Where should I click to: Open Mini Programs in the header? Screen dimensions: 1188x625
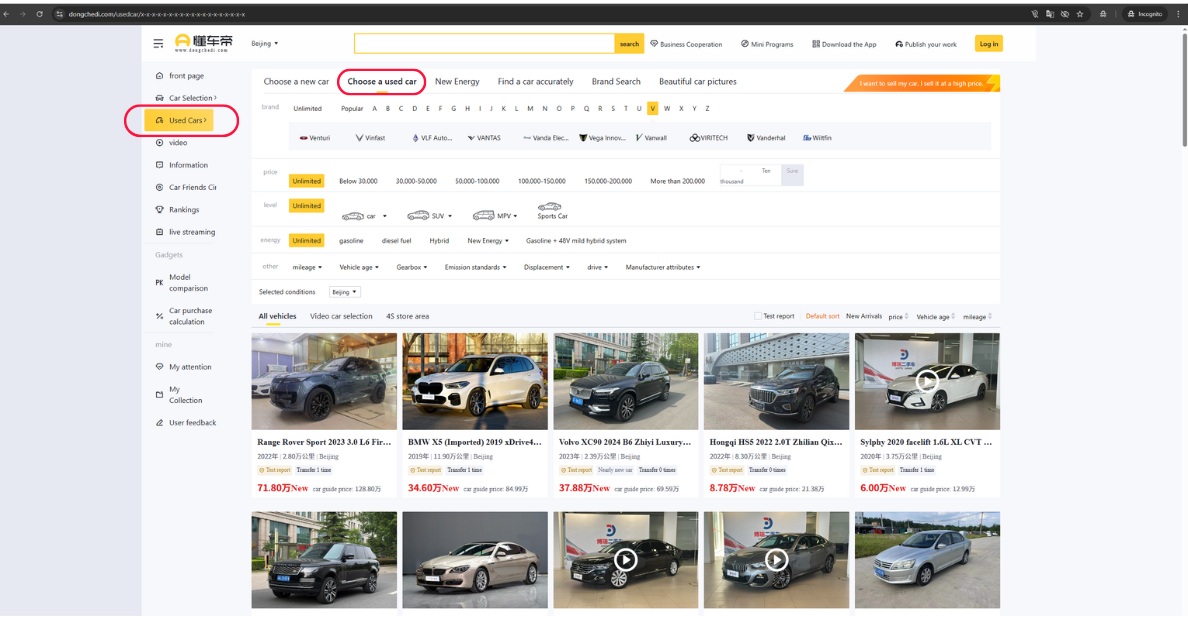[767, 44]
